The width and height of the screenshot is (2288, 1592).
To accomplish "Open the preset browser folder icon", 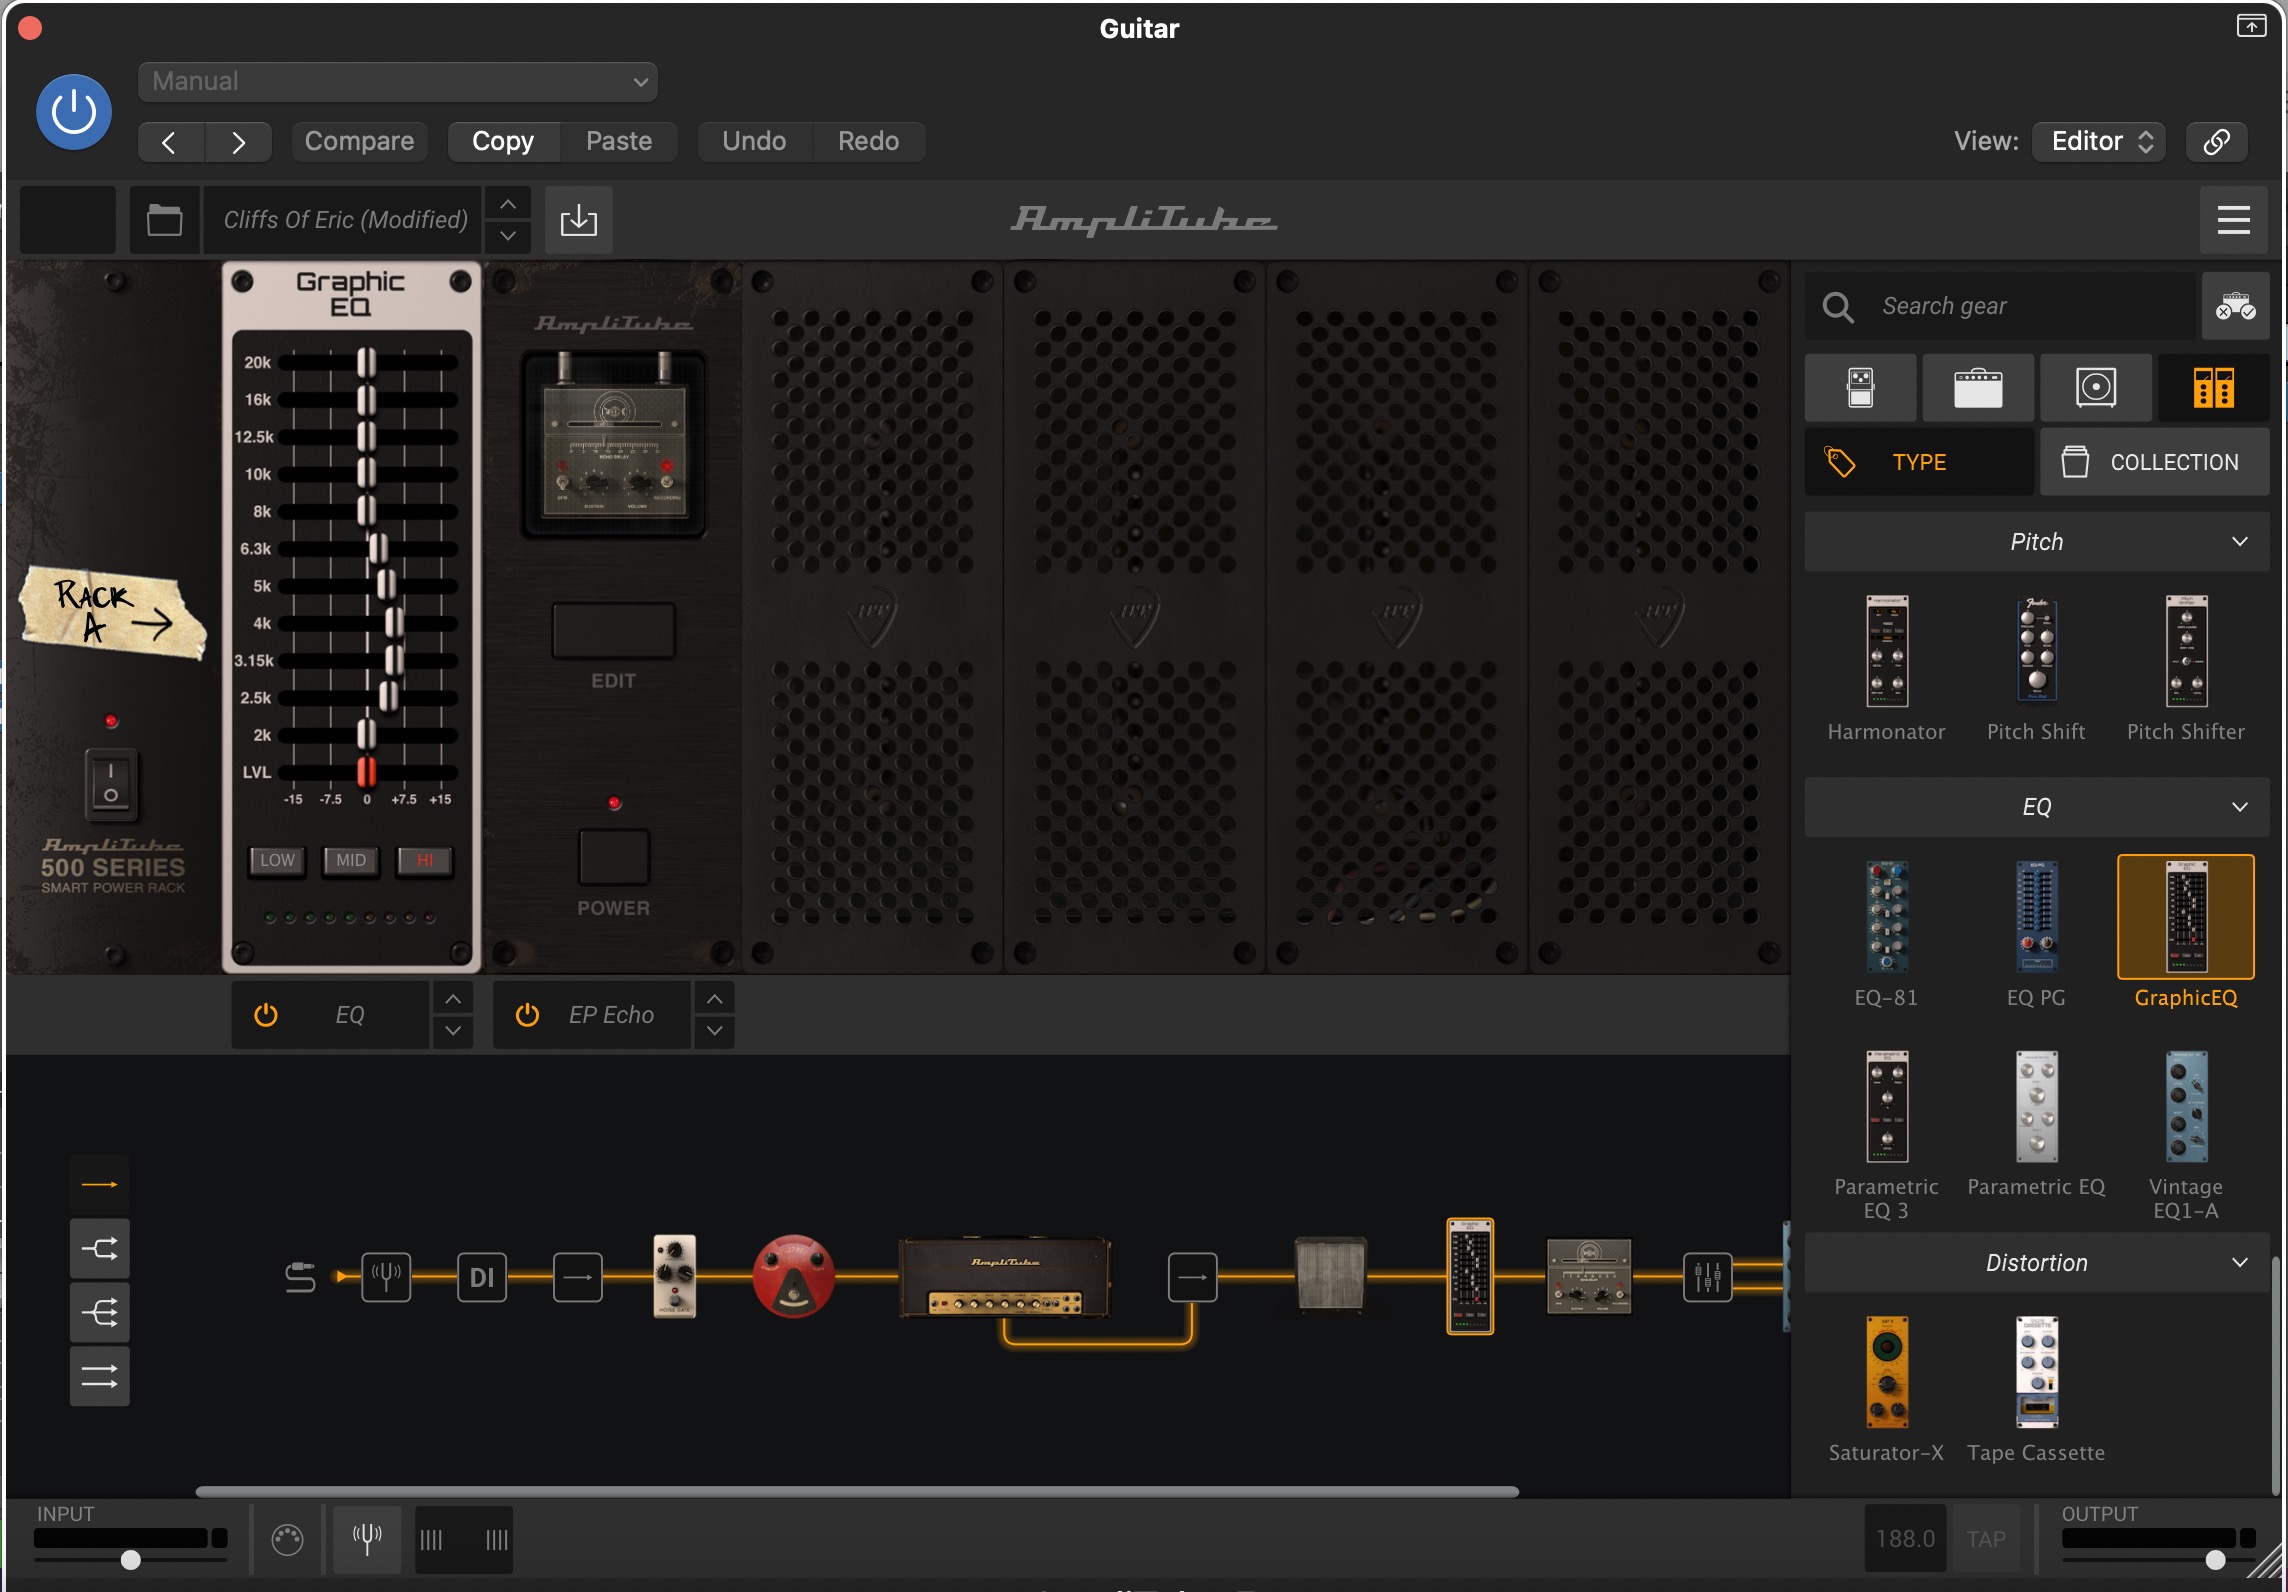I will coord(164,219).
